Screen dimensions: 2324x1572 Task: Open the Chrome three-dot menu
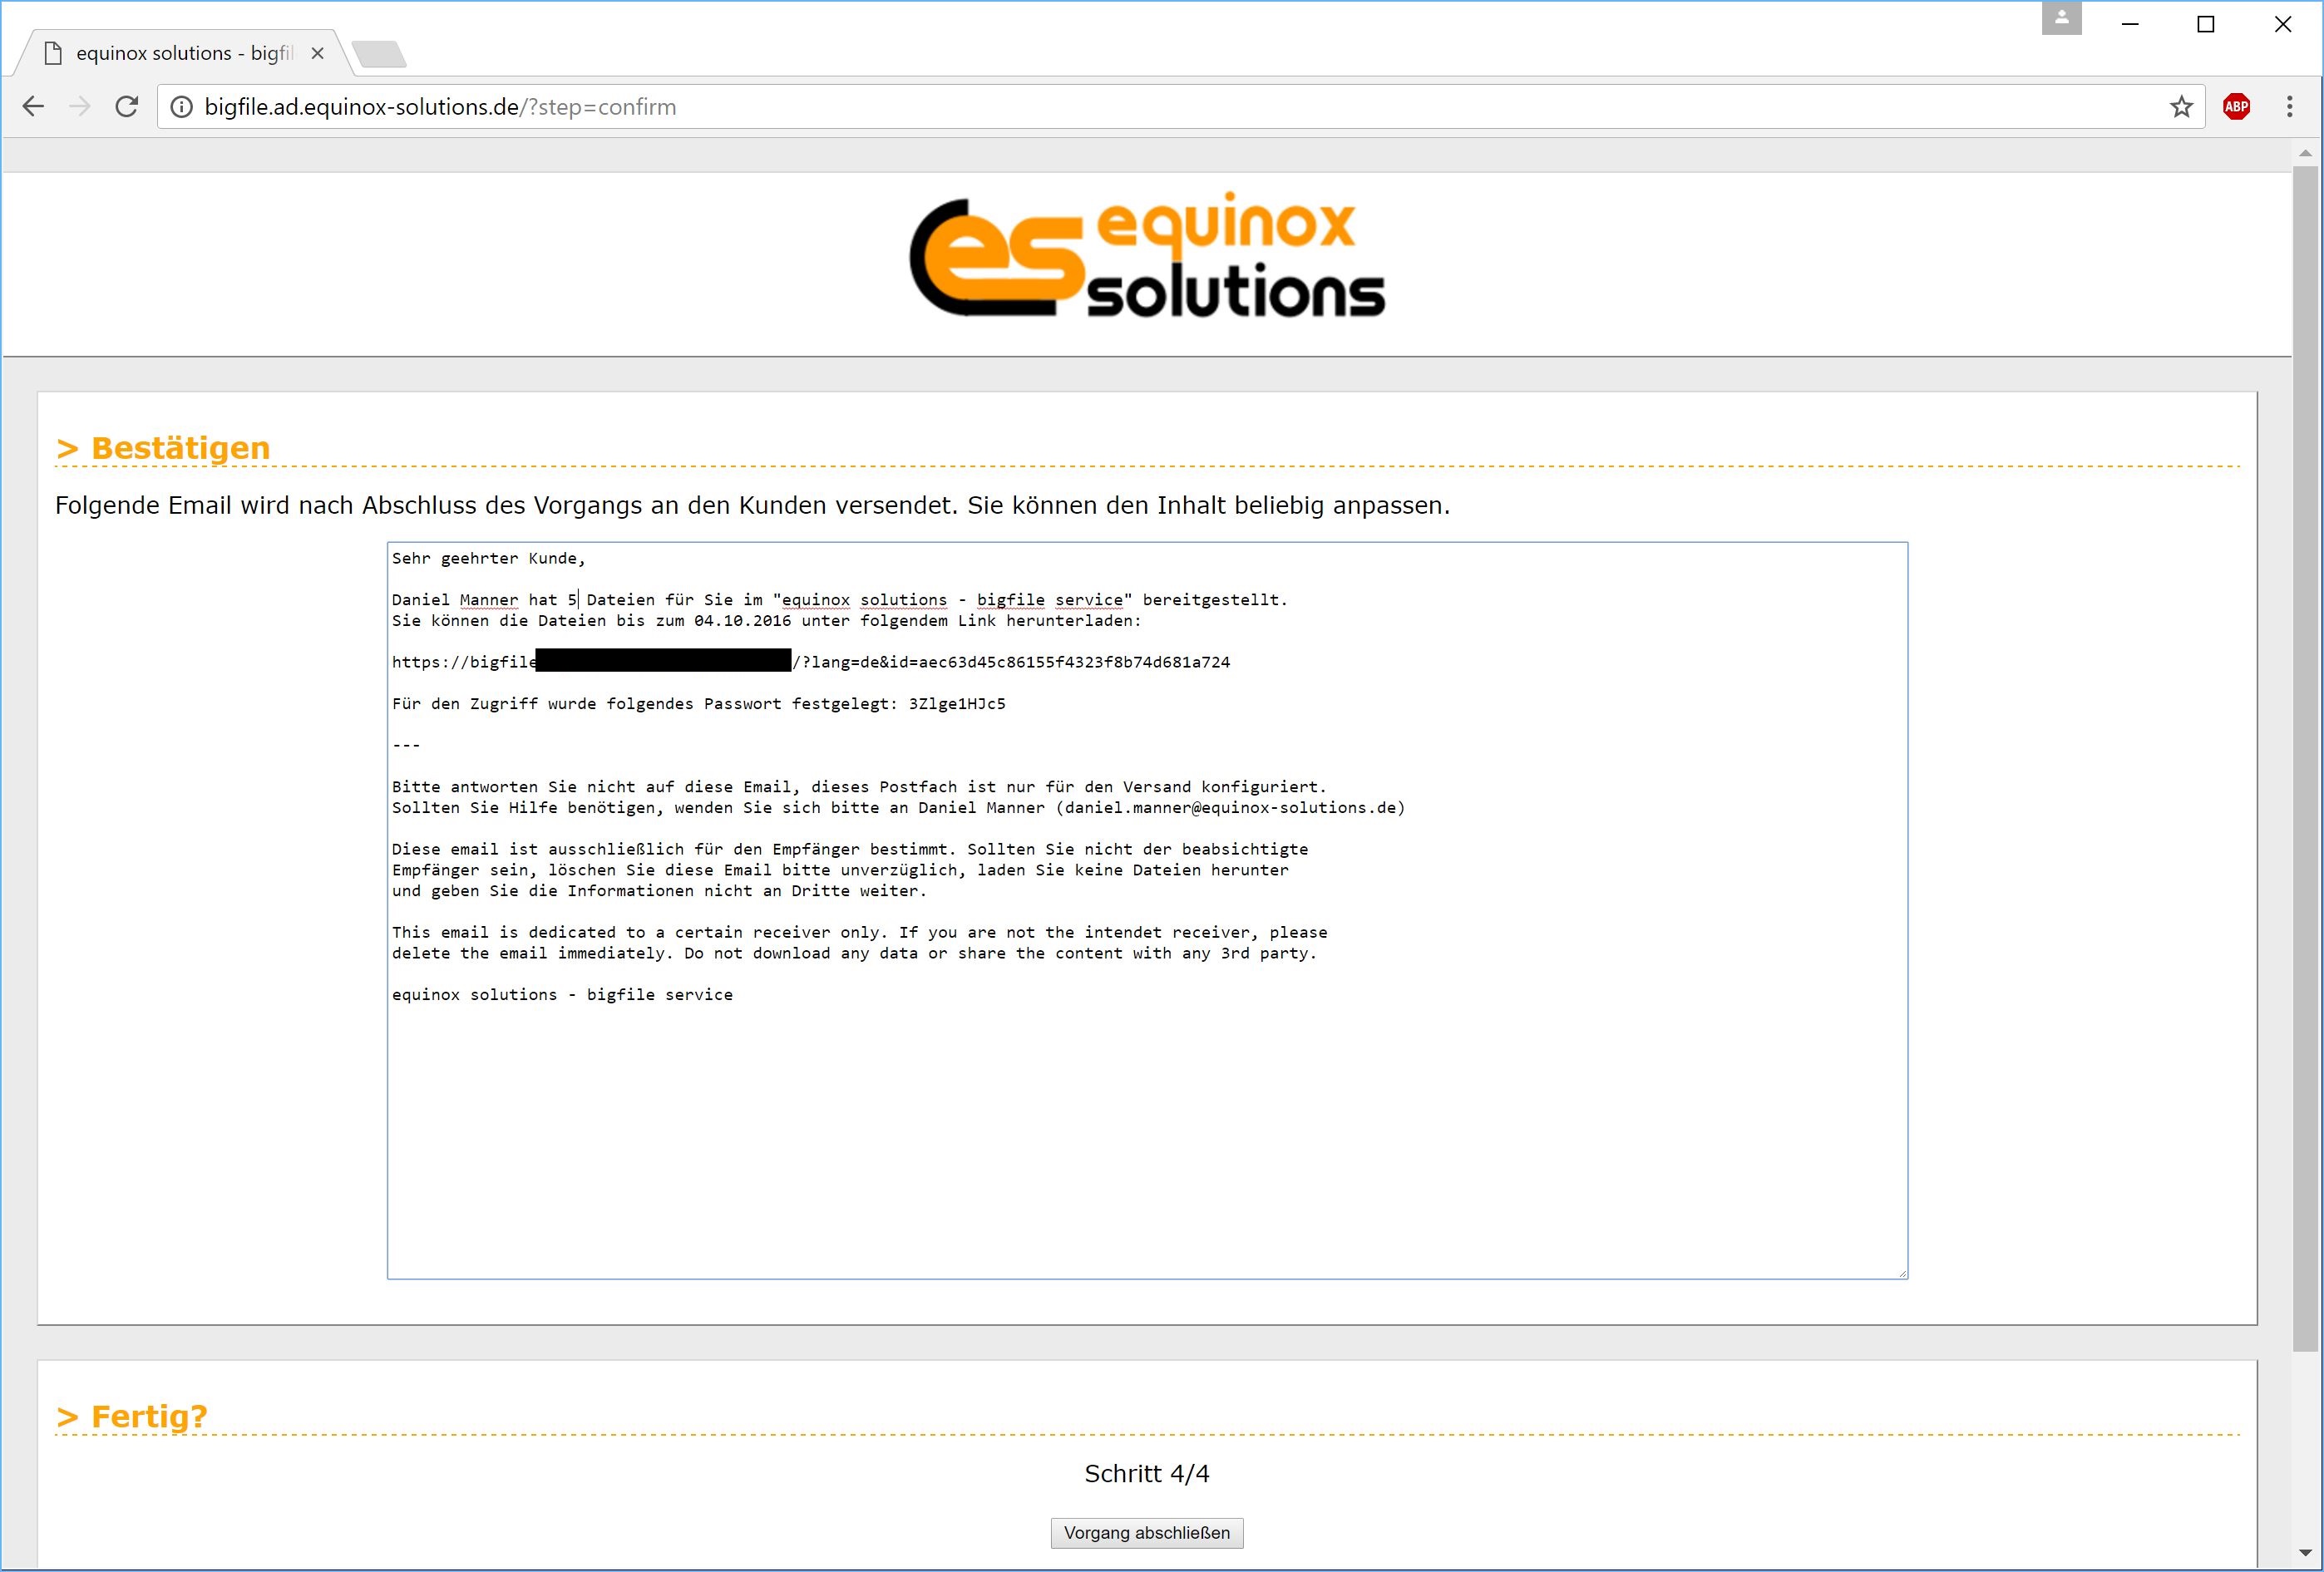click(x=2289, y=107)
